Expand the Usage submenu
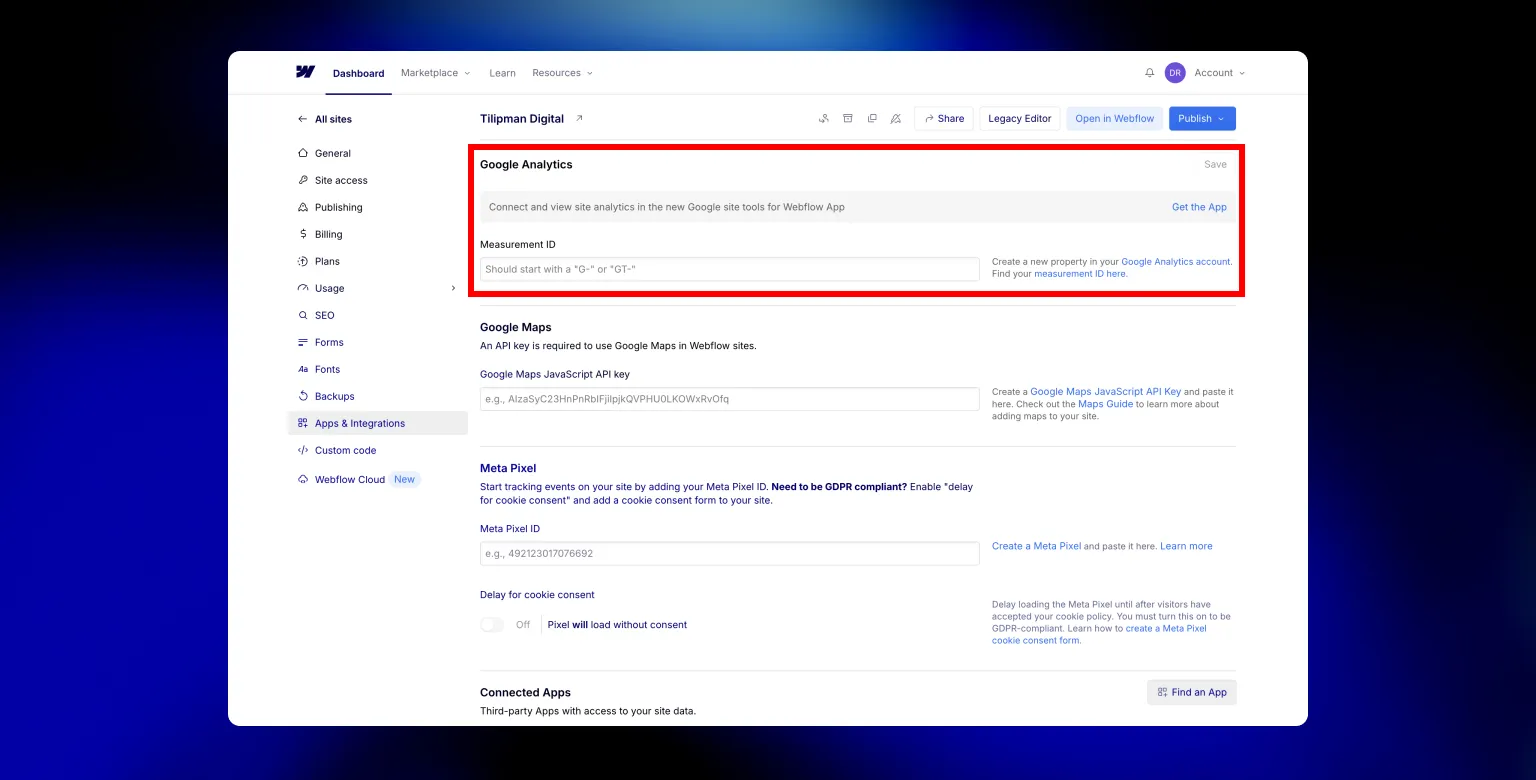This screenshot has height=780, width=1536. click(453, 288)
